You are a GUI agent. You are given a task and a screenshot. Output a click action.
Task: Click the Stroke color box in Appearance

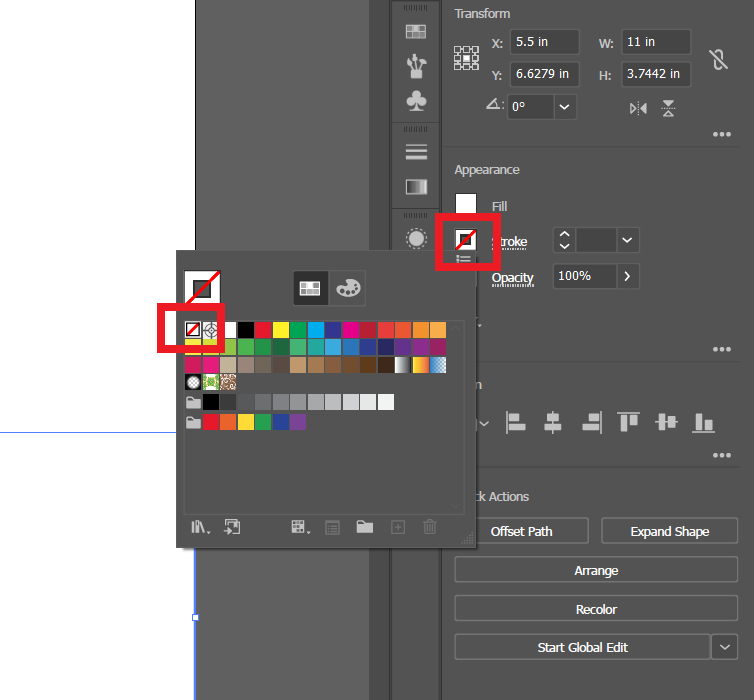[x=466, y=239]
